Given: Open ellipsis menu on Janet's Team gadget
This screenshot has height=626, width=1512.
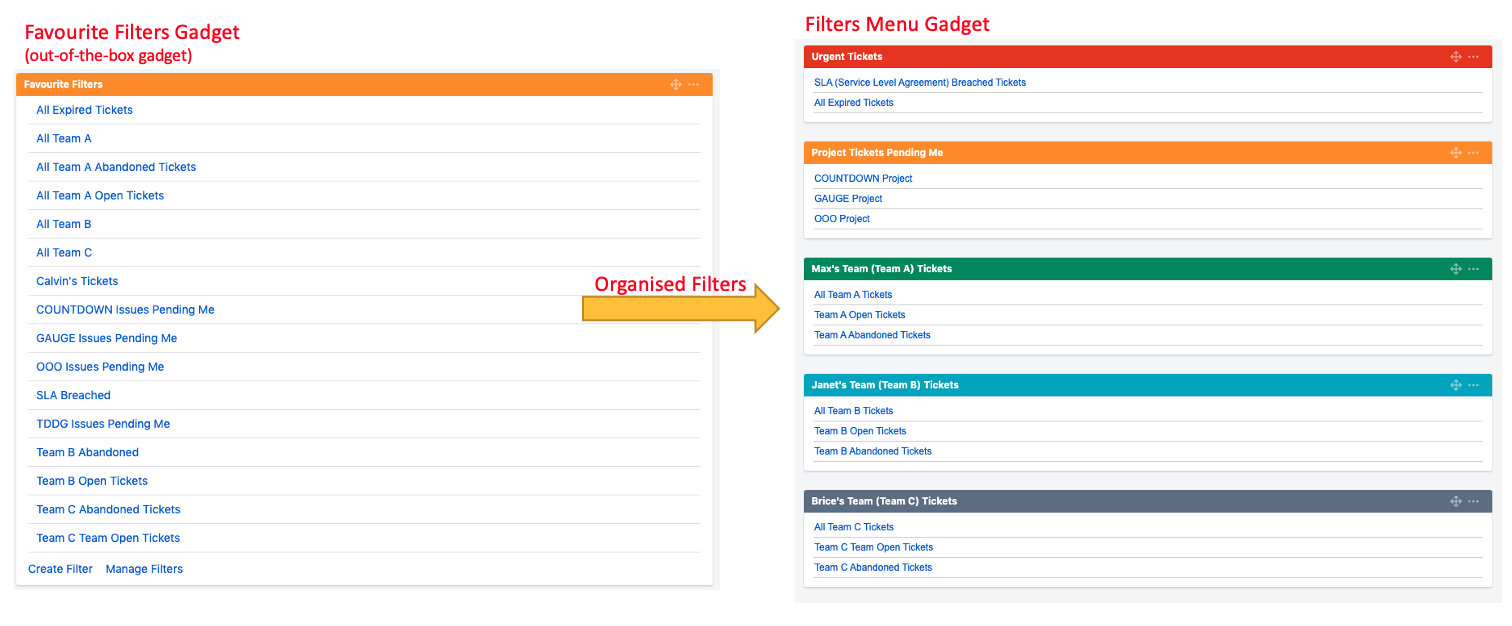Looking at the screenshot, I should (1473, 385).
